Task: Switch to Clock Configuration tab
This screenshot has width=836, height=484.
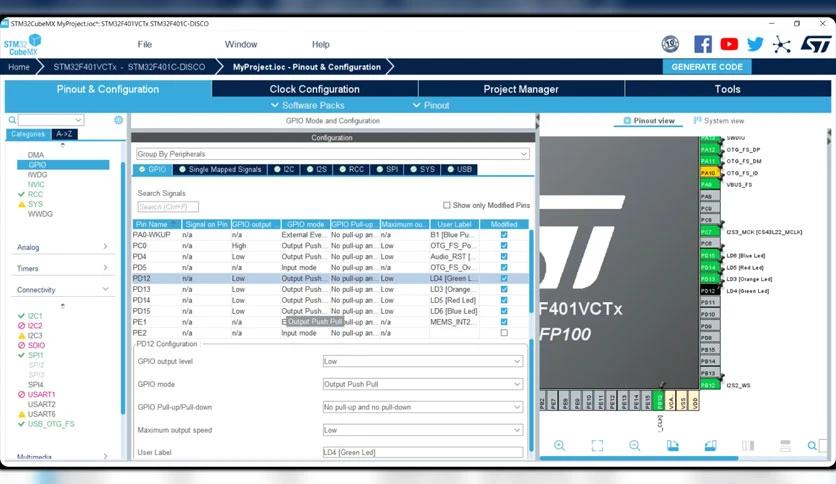Action: tap(315, 89)
